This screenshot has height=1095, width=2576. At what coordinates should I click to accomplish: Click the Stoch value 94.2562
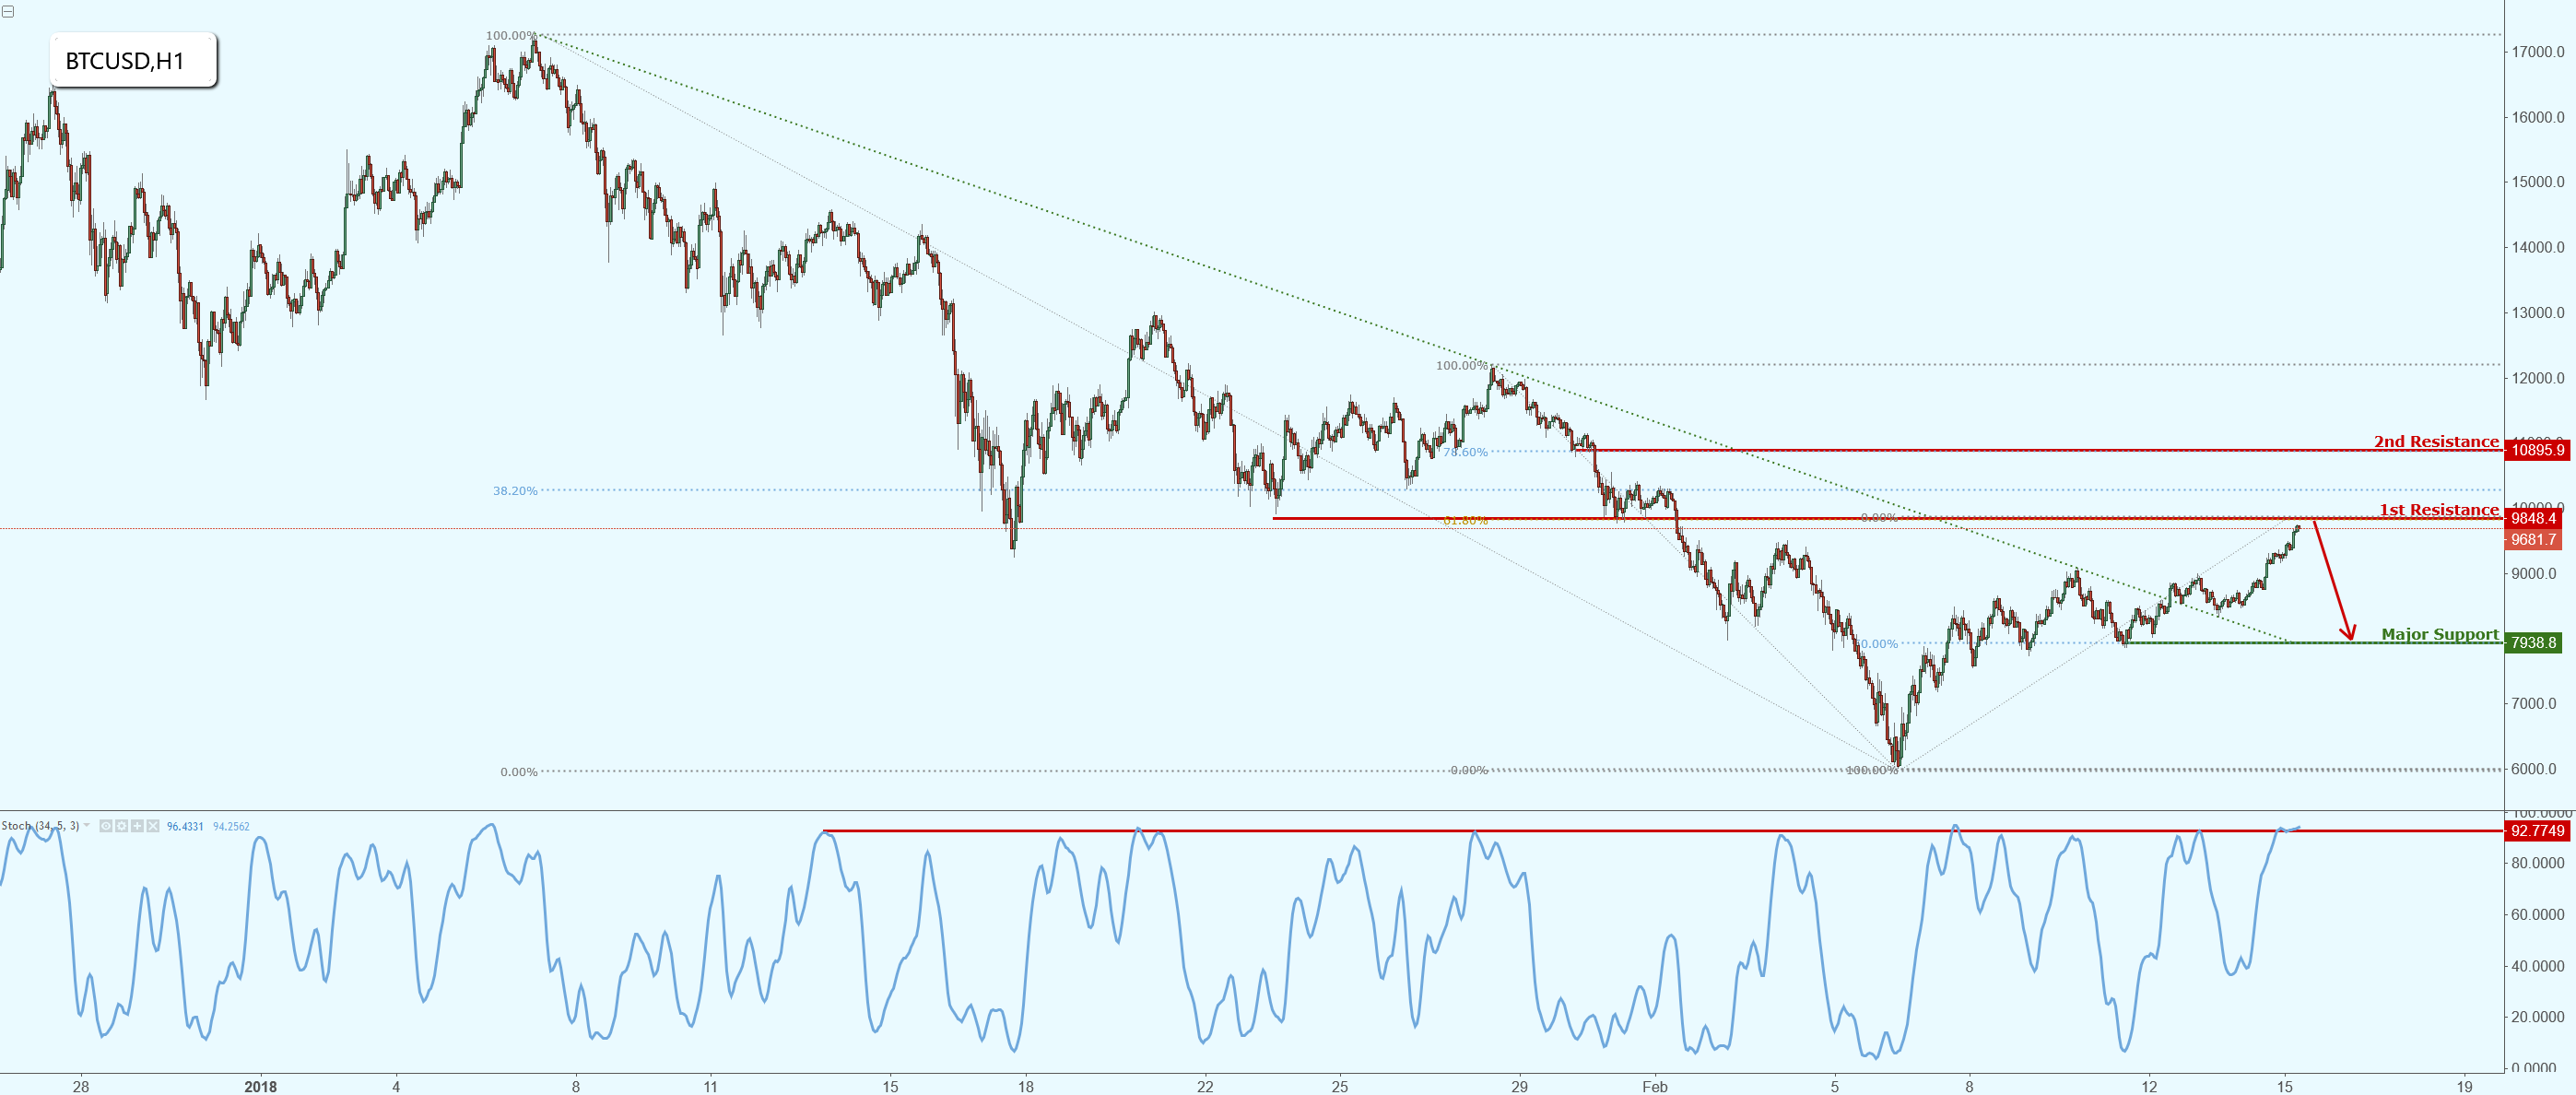231,826
